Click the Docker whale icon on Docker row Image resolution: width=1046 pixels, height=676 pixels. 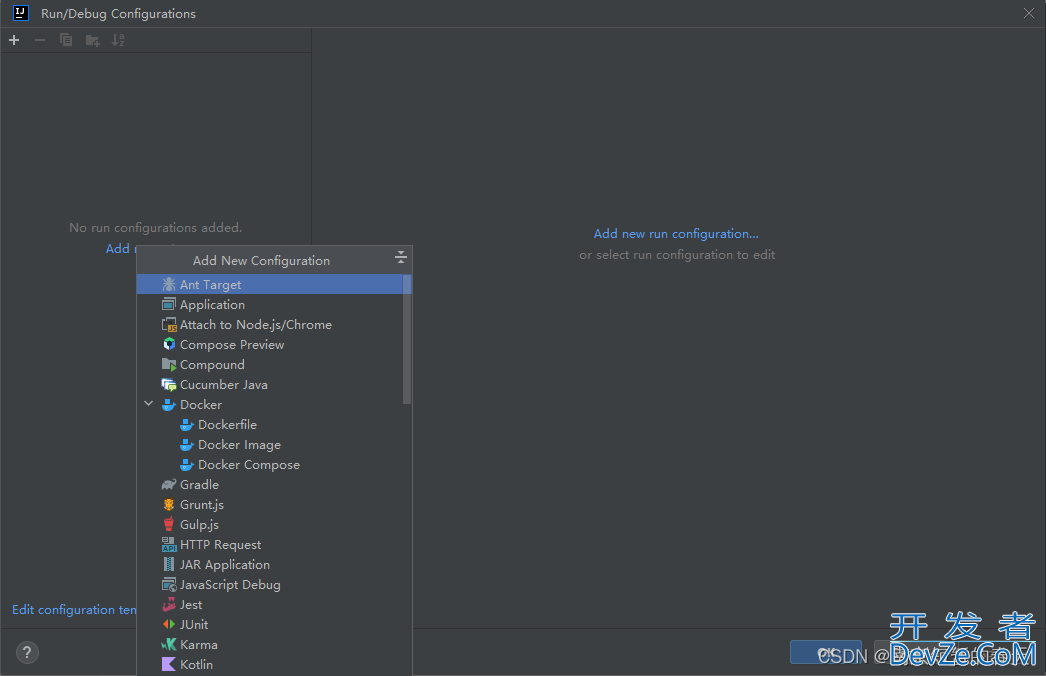tap(169, 404)
